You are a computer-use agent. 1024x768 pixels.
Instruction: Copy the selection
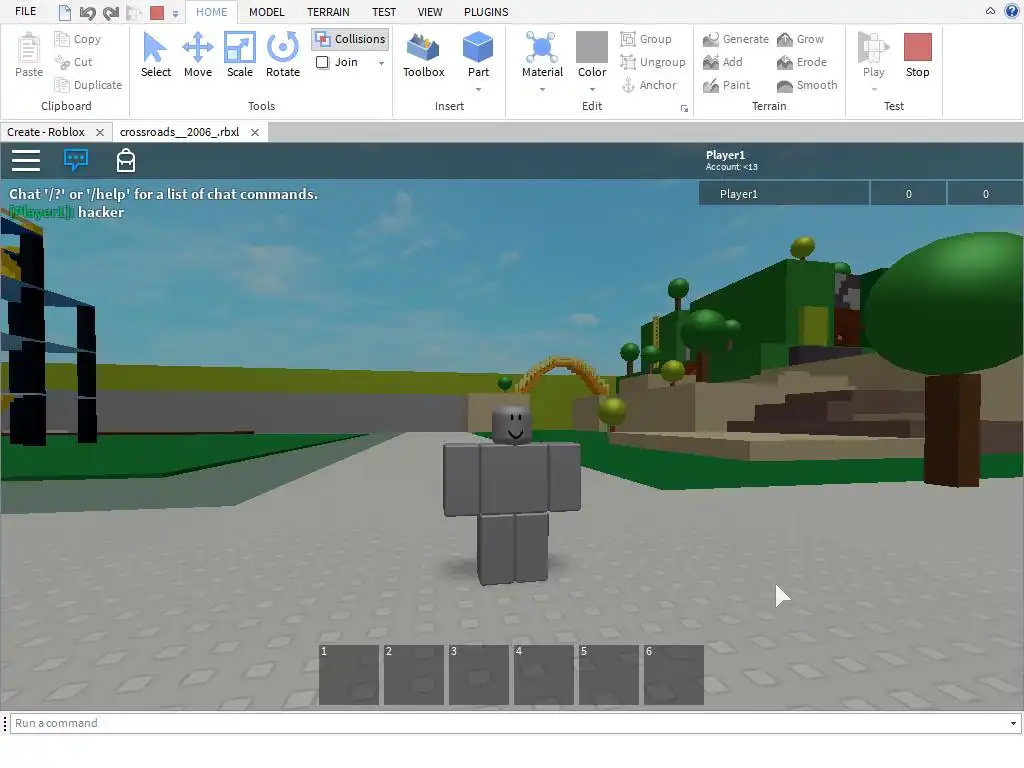click(x=79, y=39)
